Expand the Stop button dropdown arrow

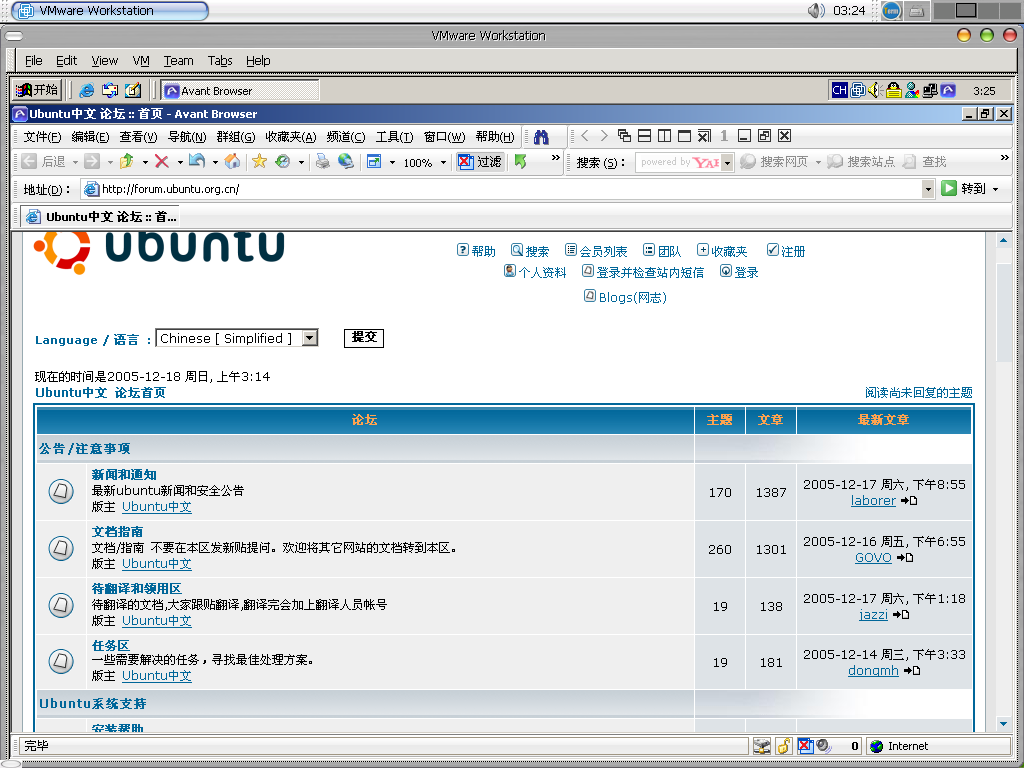(180, 162)
